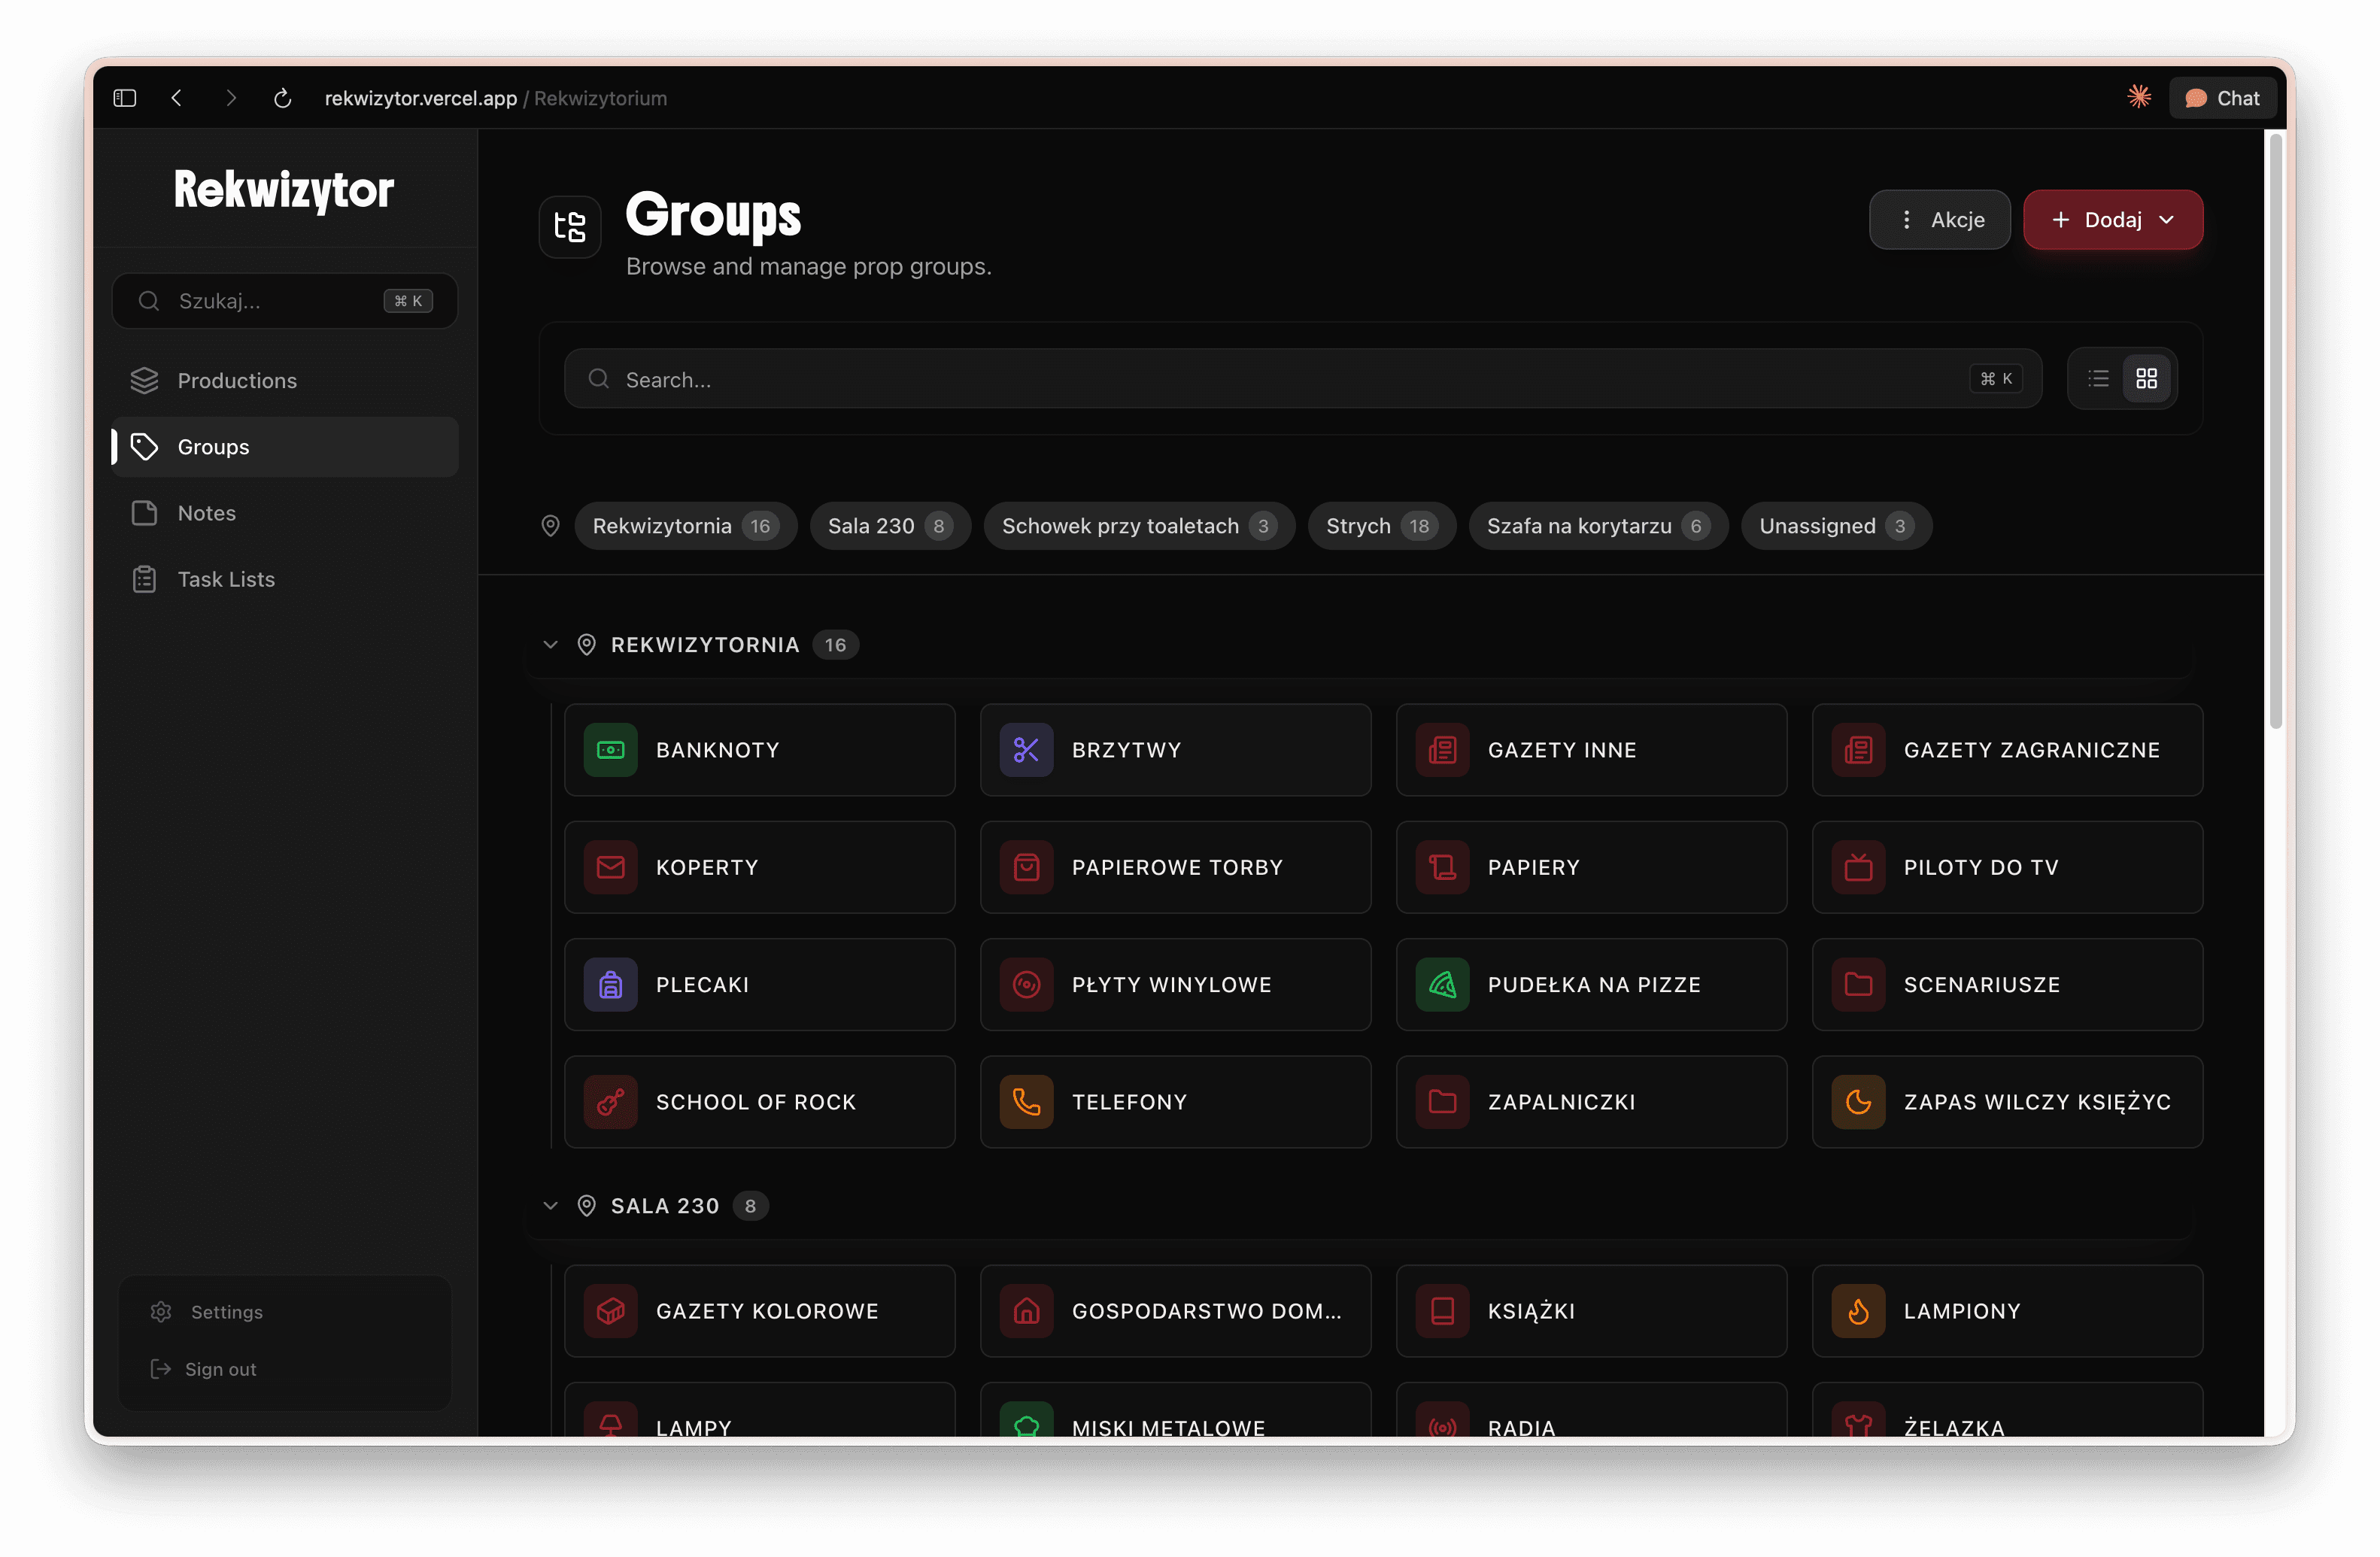Click the orange asterisk icon near Chat
The image size is (2380, 1557).
click(2139, 97)
